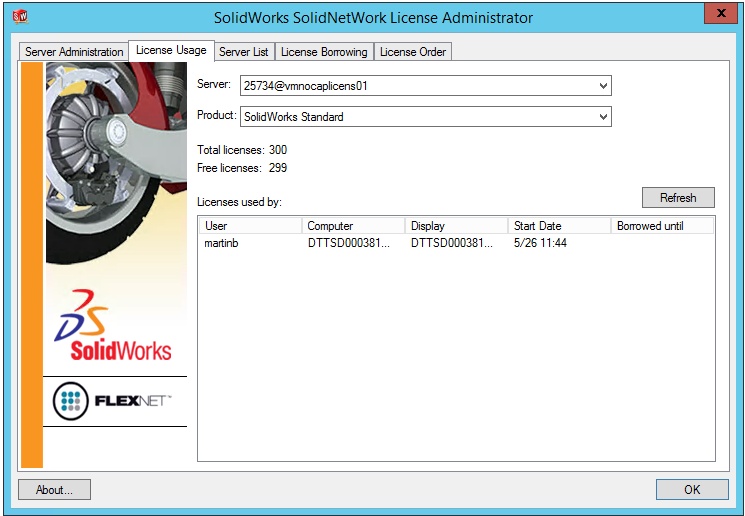Image resolution: width=745 pixels, height=516 pixels.
Task: Expand the Server dropdown arrow
Action: pyautogui.click(x=603, y=86)
